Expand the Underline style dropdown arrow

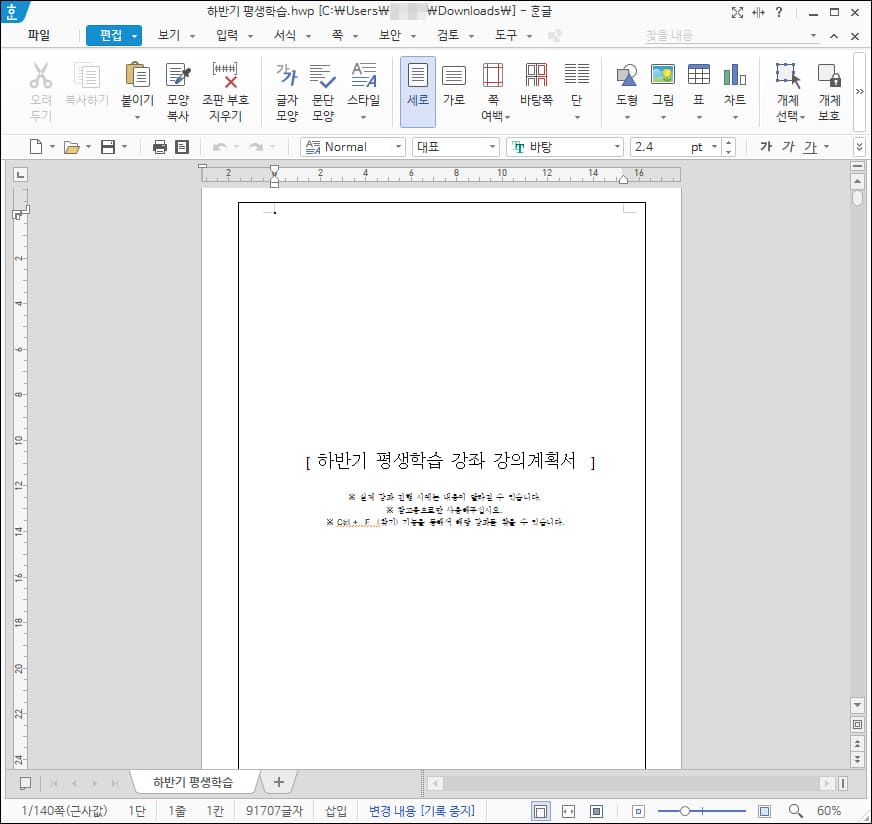(x=826, y=147)
